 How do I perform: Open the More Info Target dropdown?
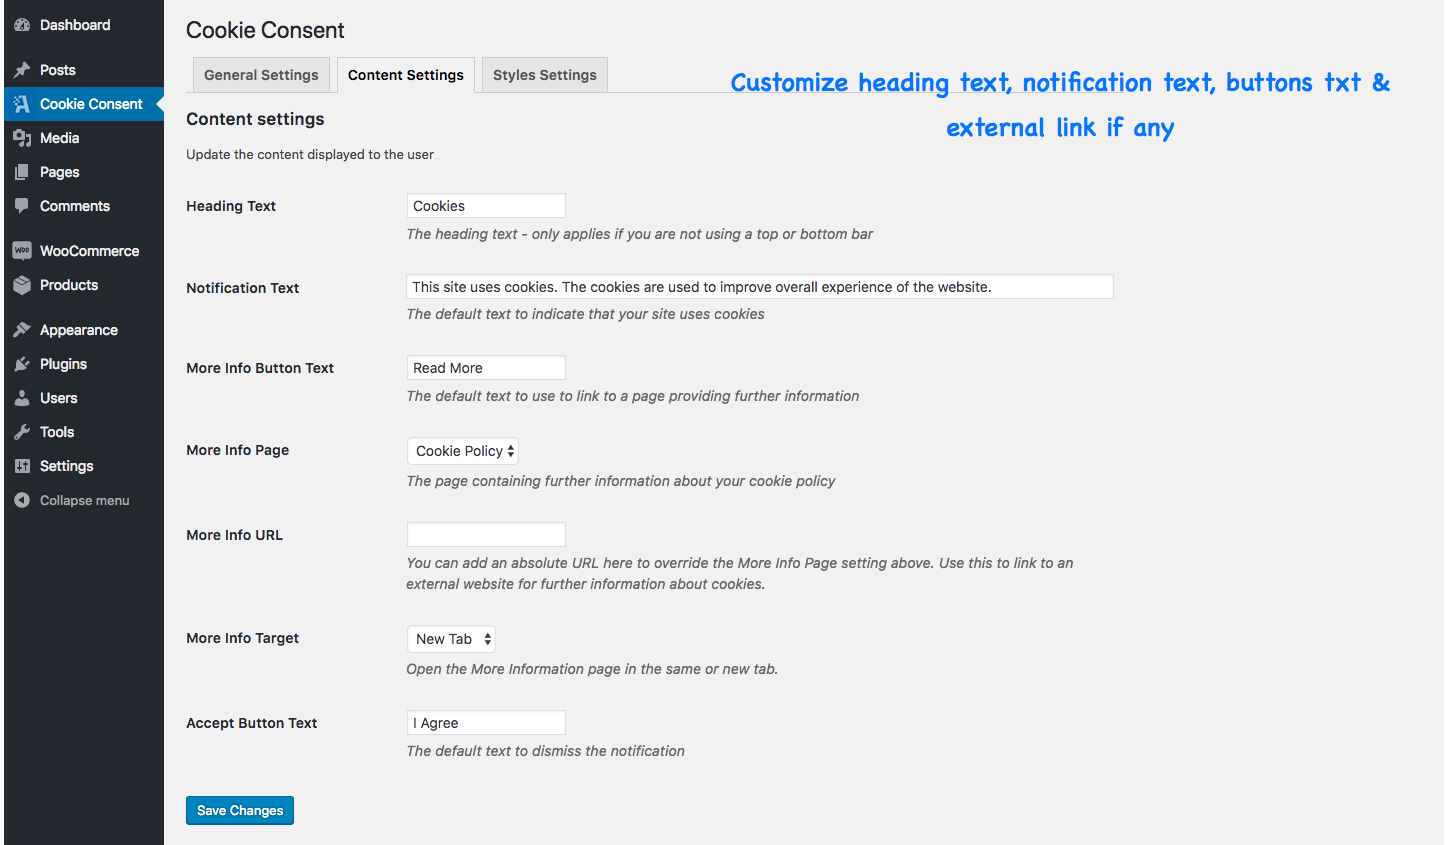pos(451,639)
